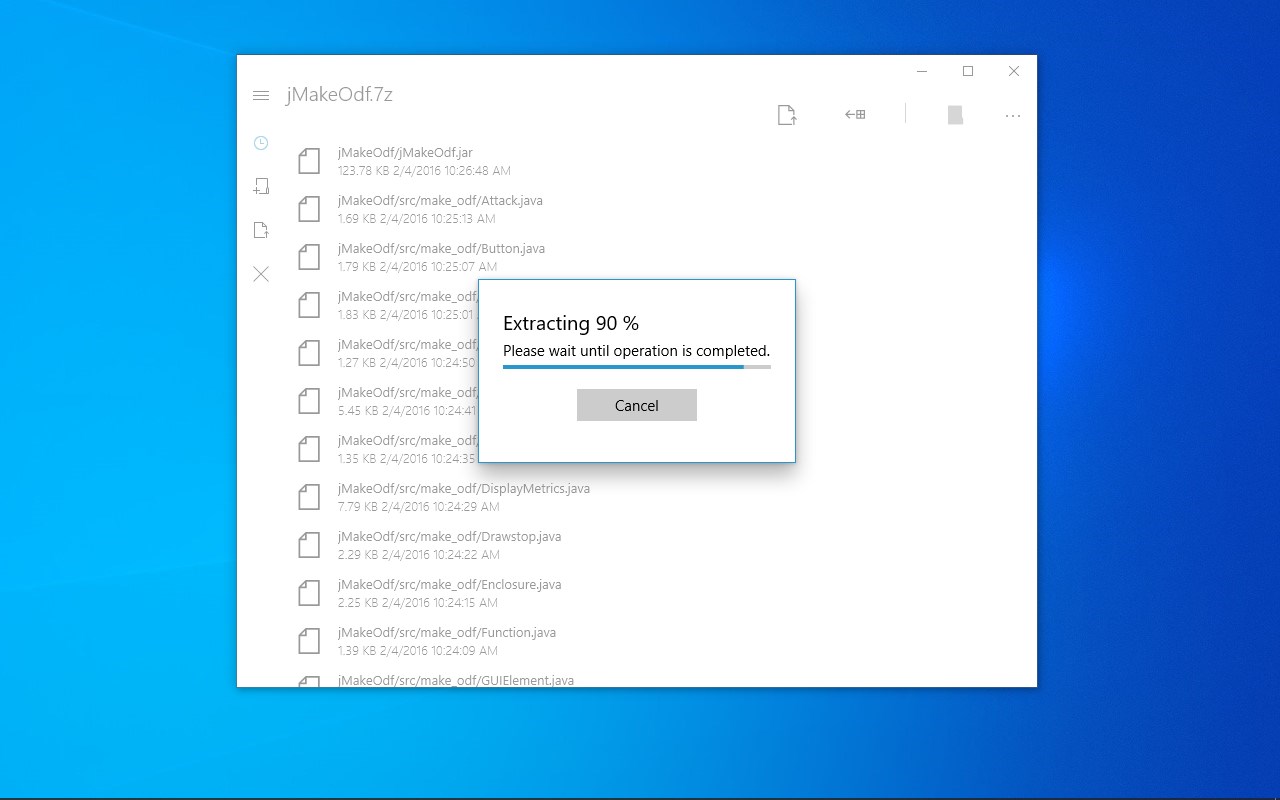Click the 2.29 KB size and date line
The height and width of the screenshot is (800, 1280).
tap(418, 555)
